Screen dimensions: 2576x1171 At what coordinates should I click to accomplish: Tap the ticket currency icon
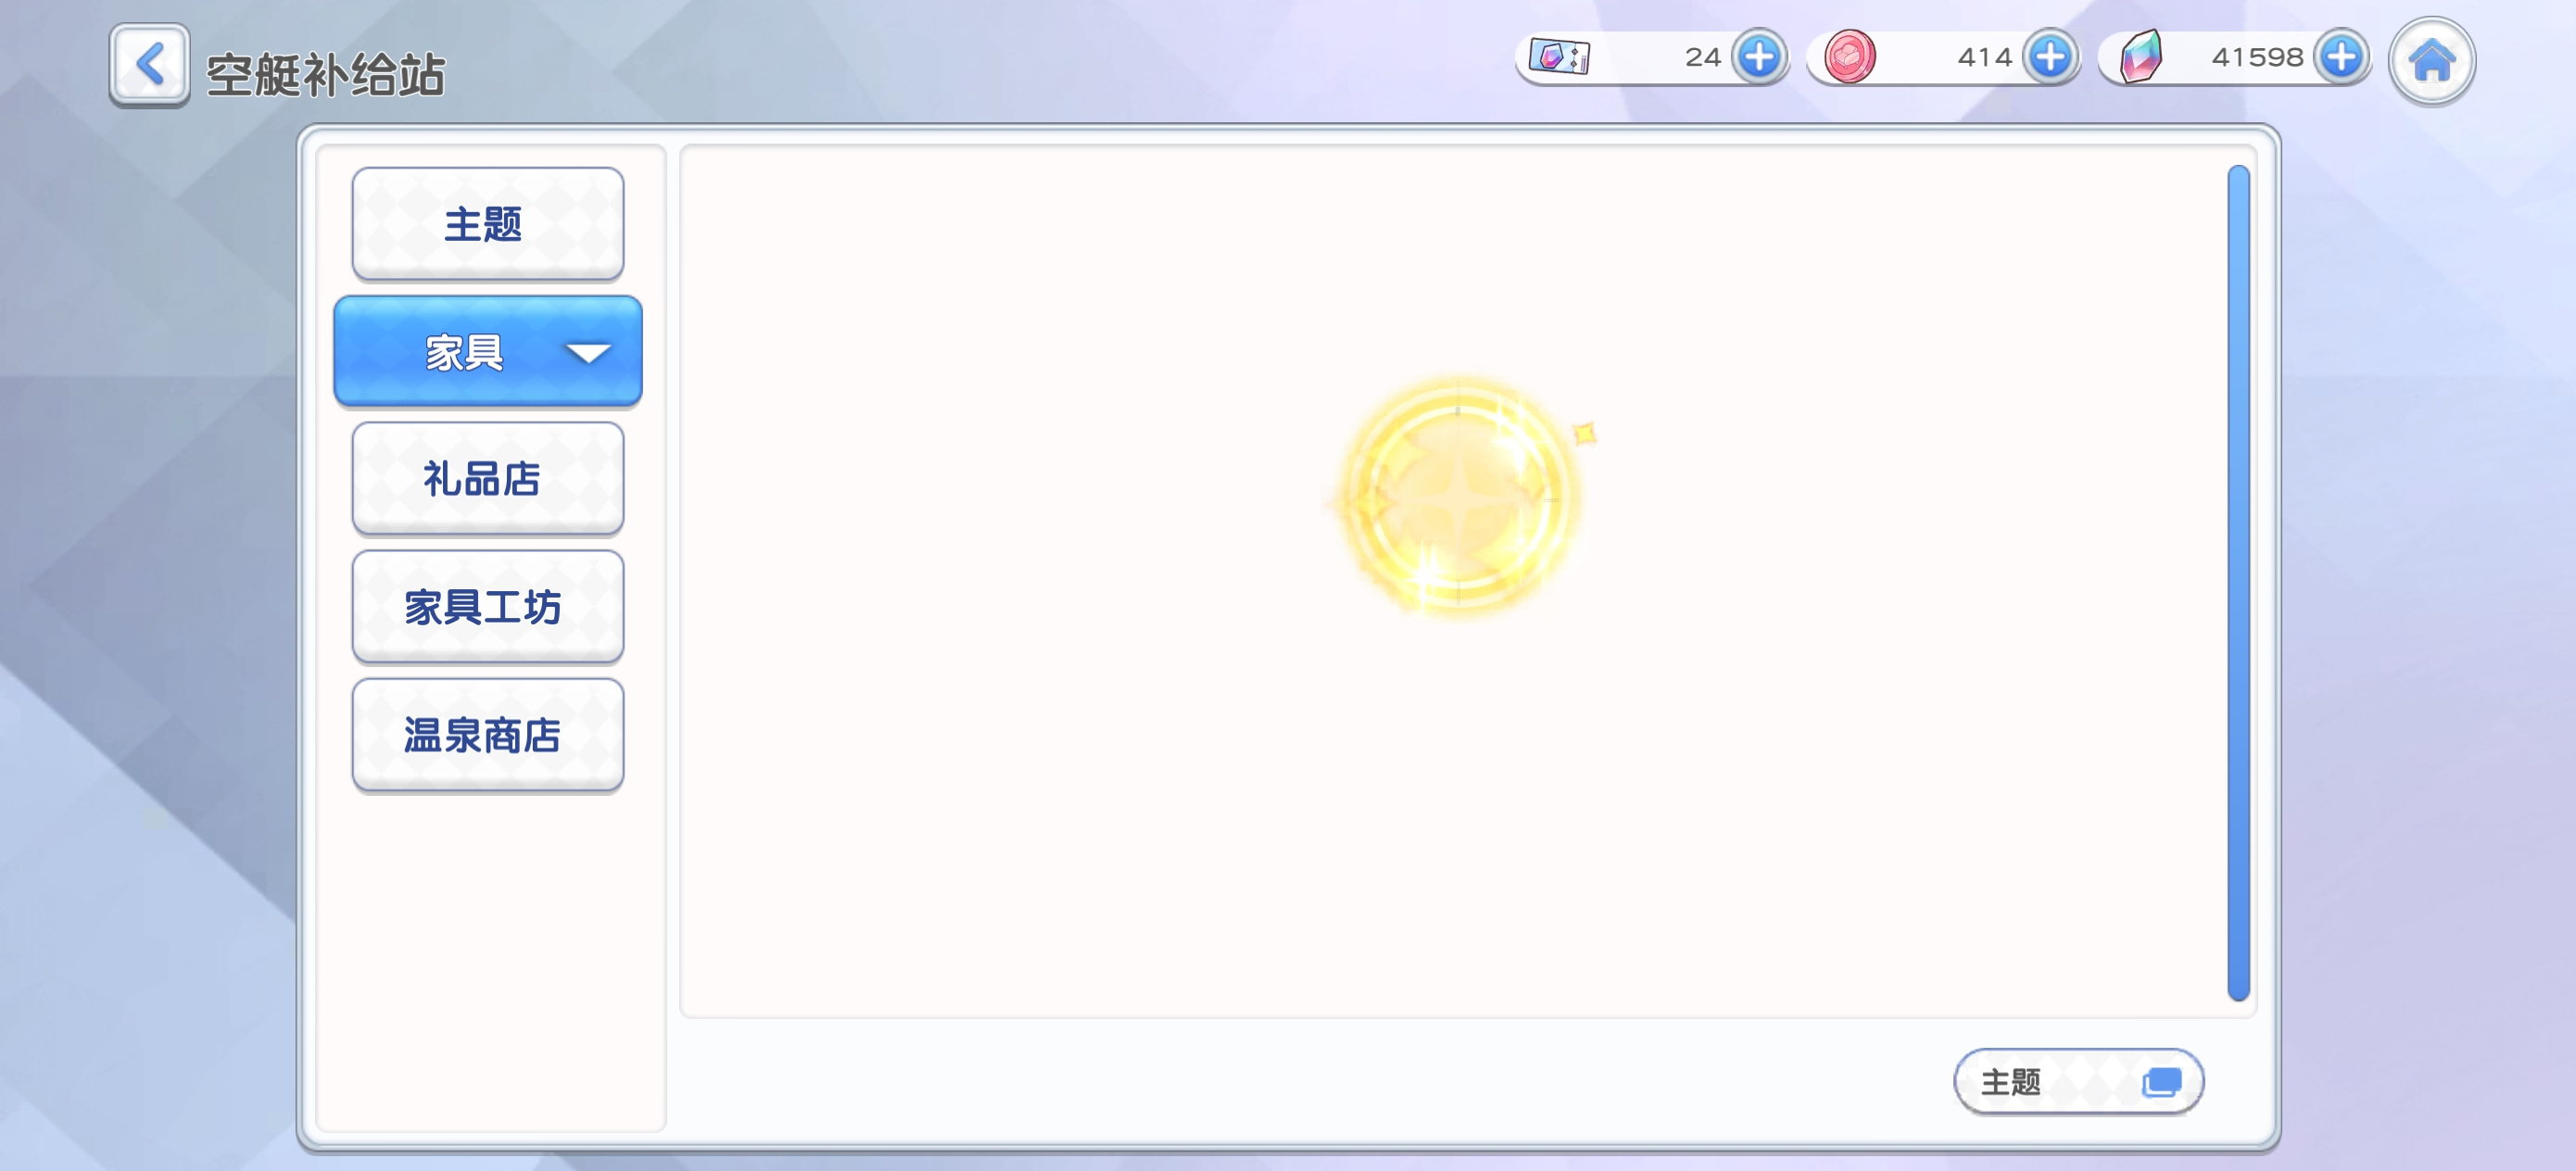click(1559, 57)
